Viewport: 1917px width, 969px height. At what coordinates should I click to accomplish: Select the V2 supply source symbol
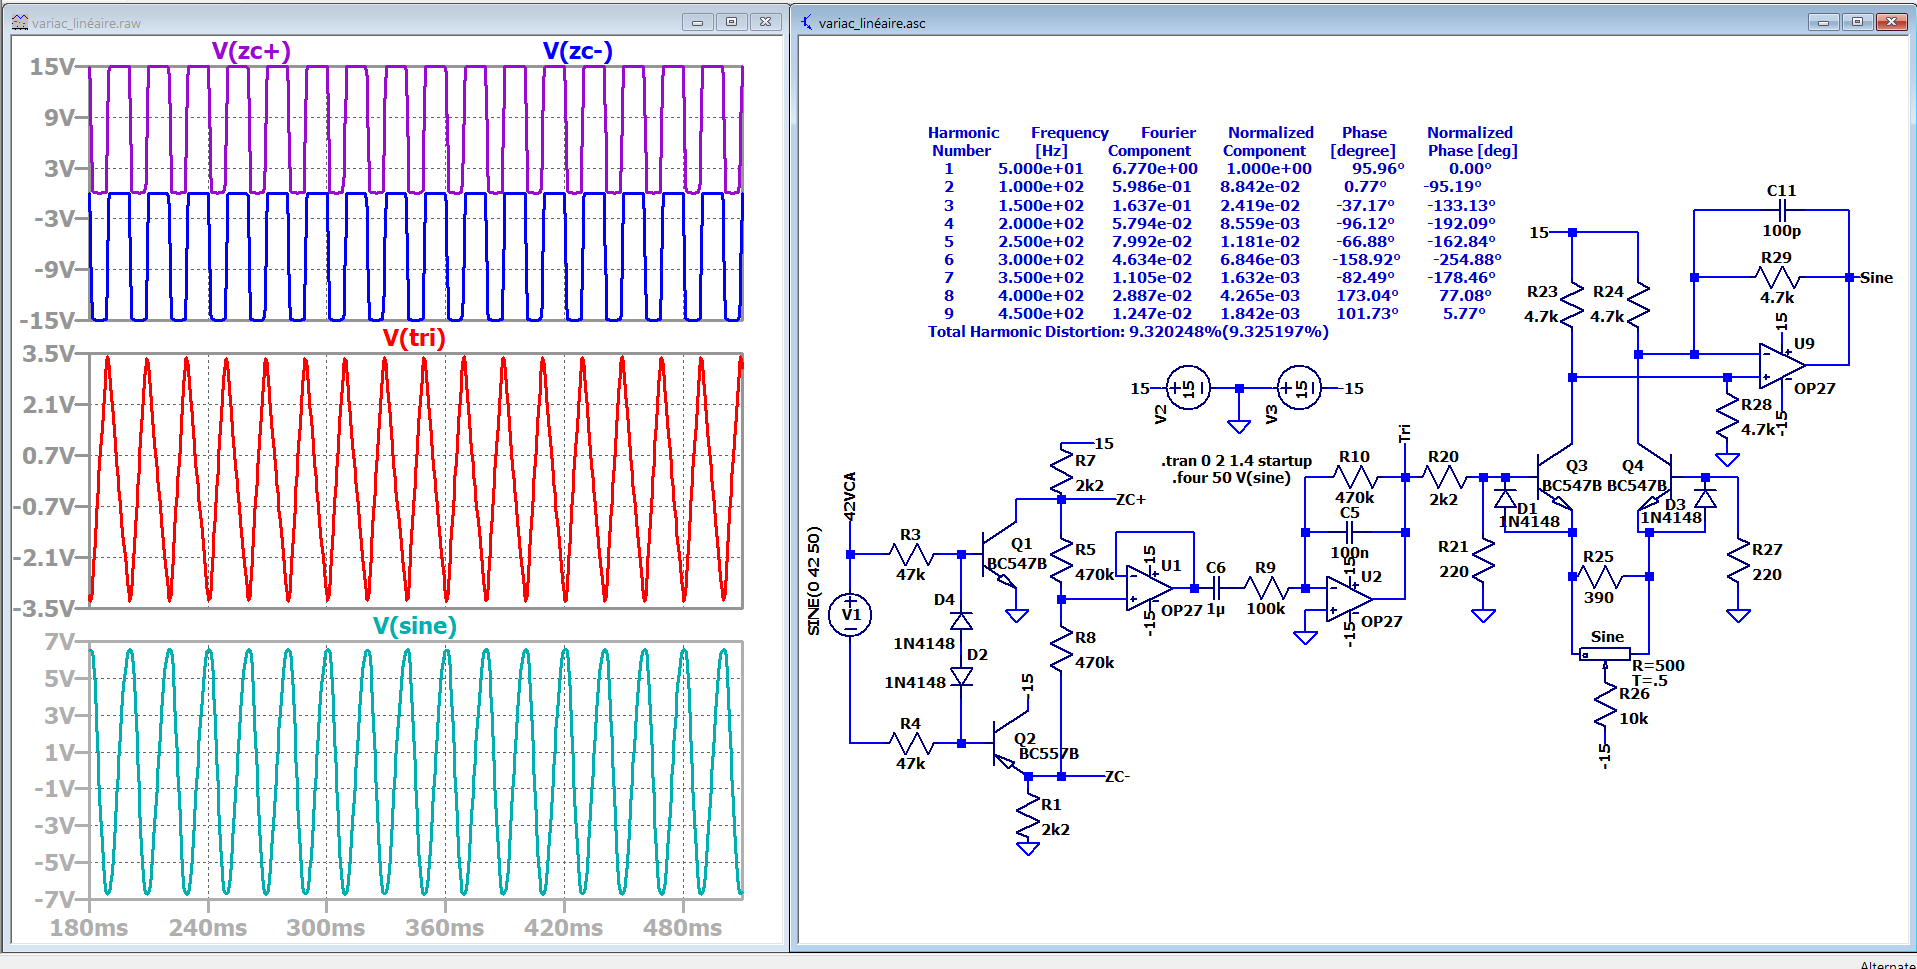(x=1188, y=388)
